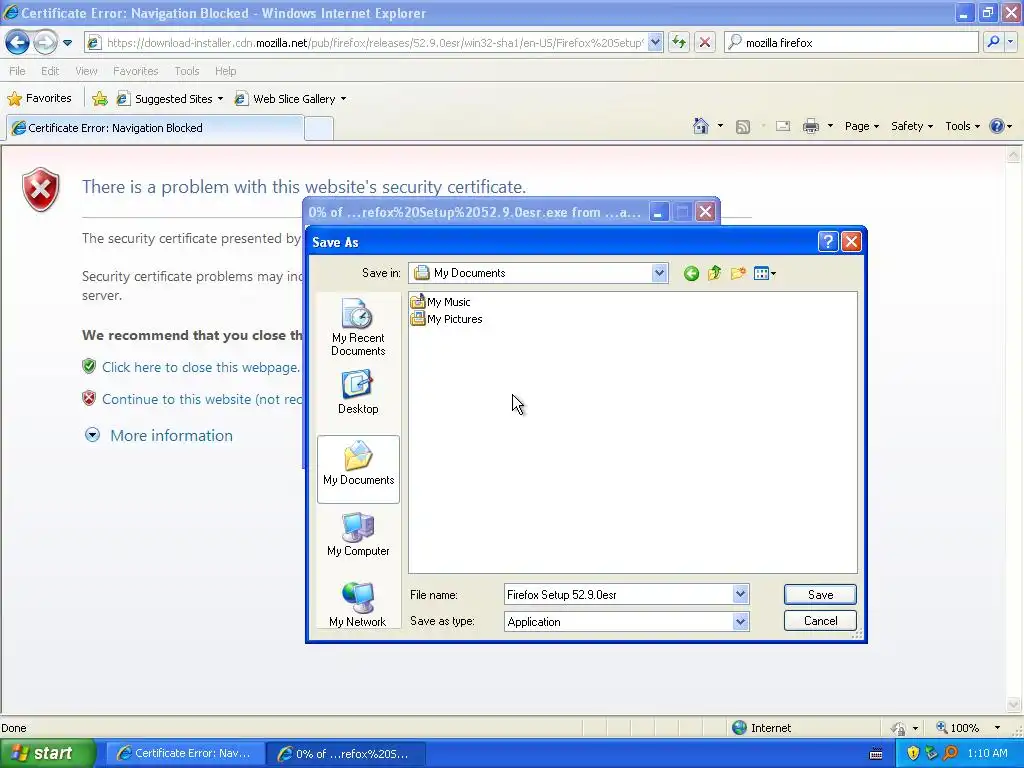
Task: Click the Print icon
Action: point(810,126)
